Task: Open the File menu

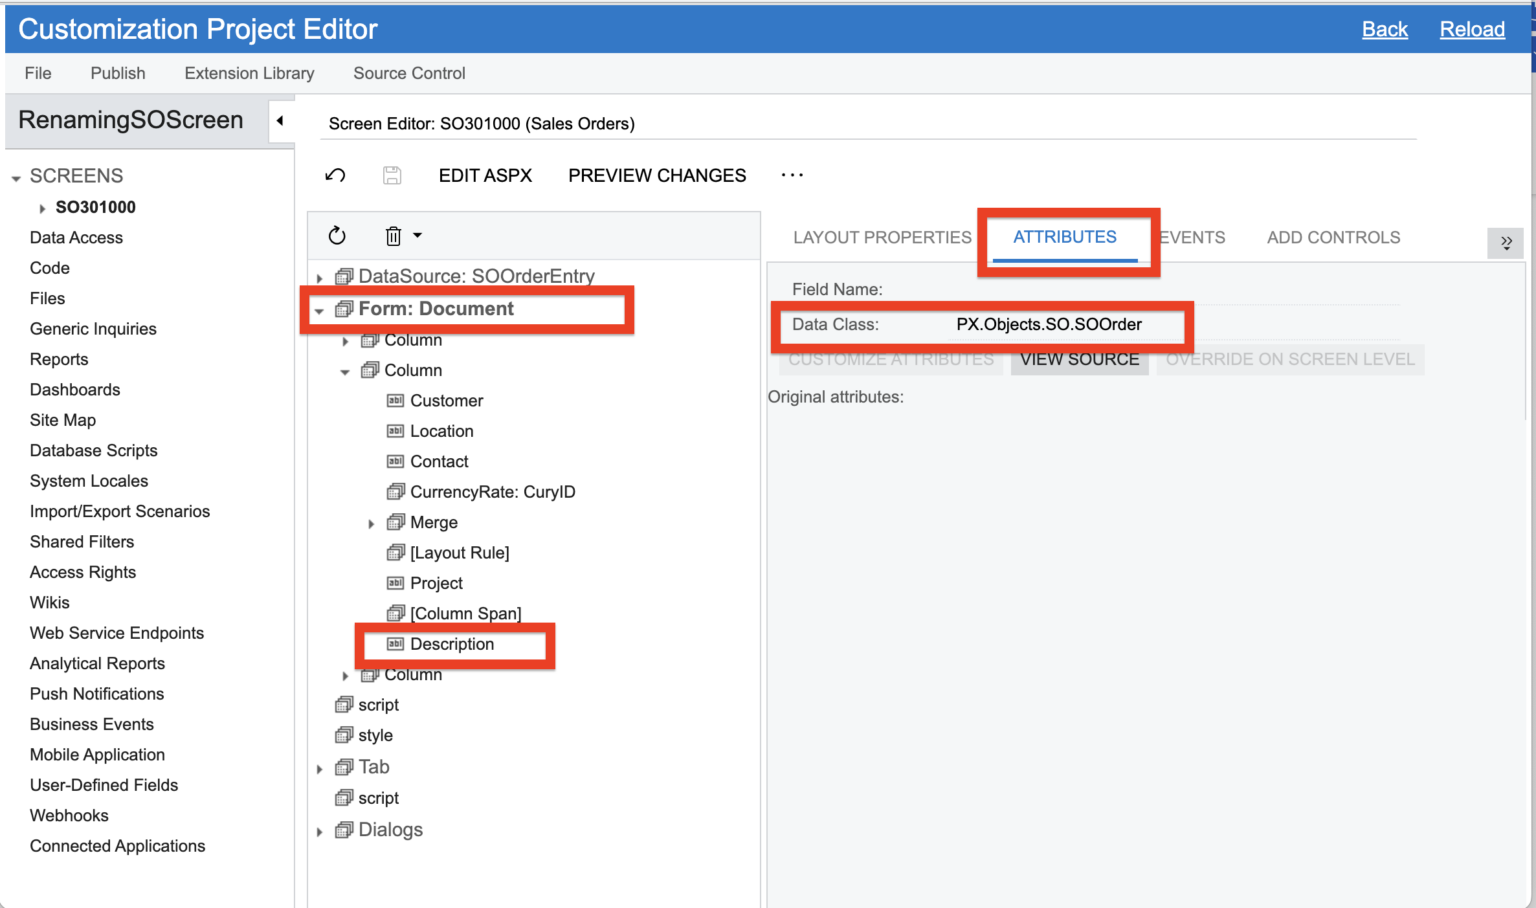Action: 38,73
